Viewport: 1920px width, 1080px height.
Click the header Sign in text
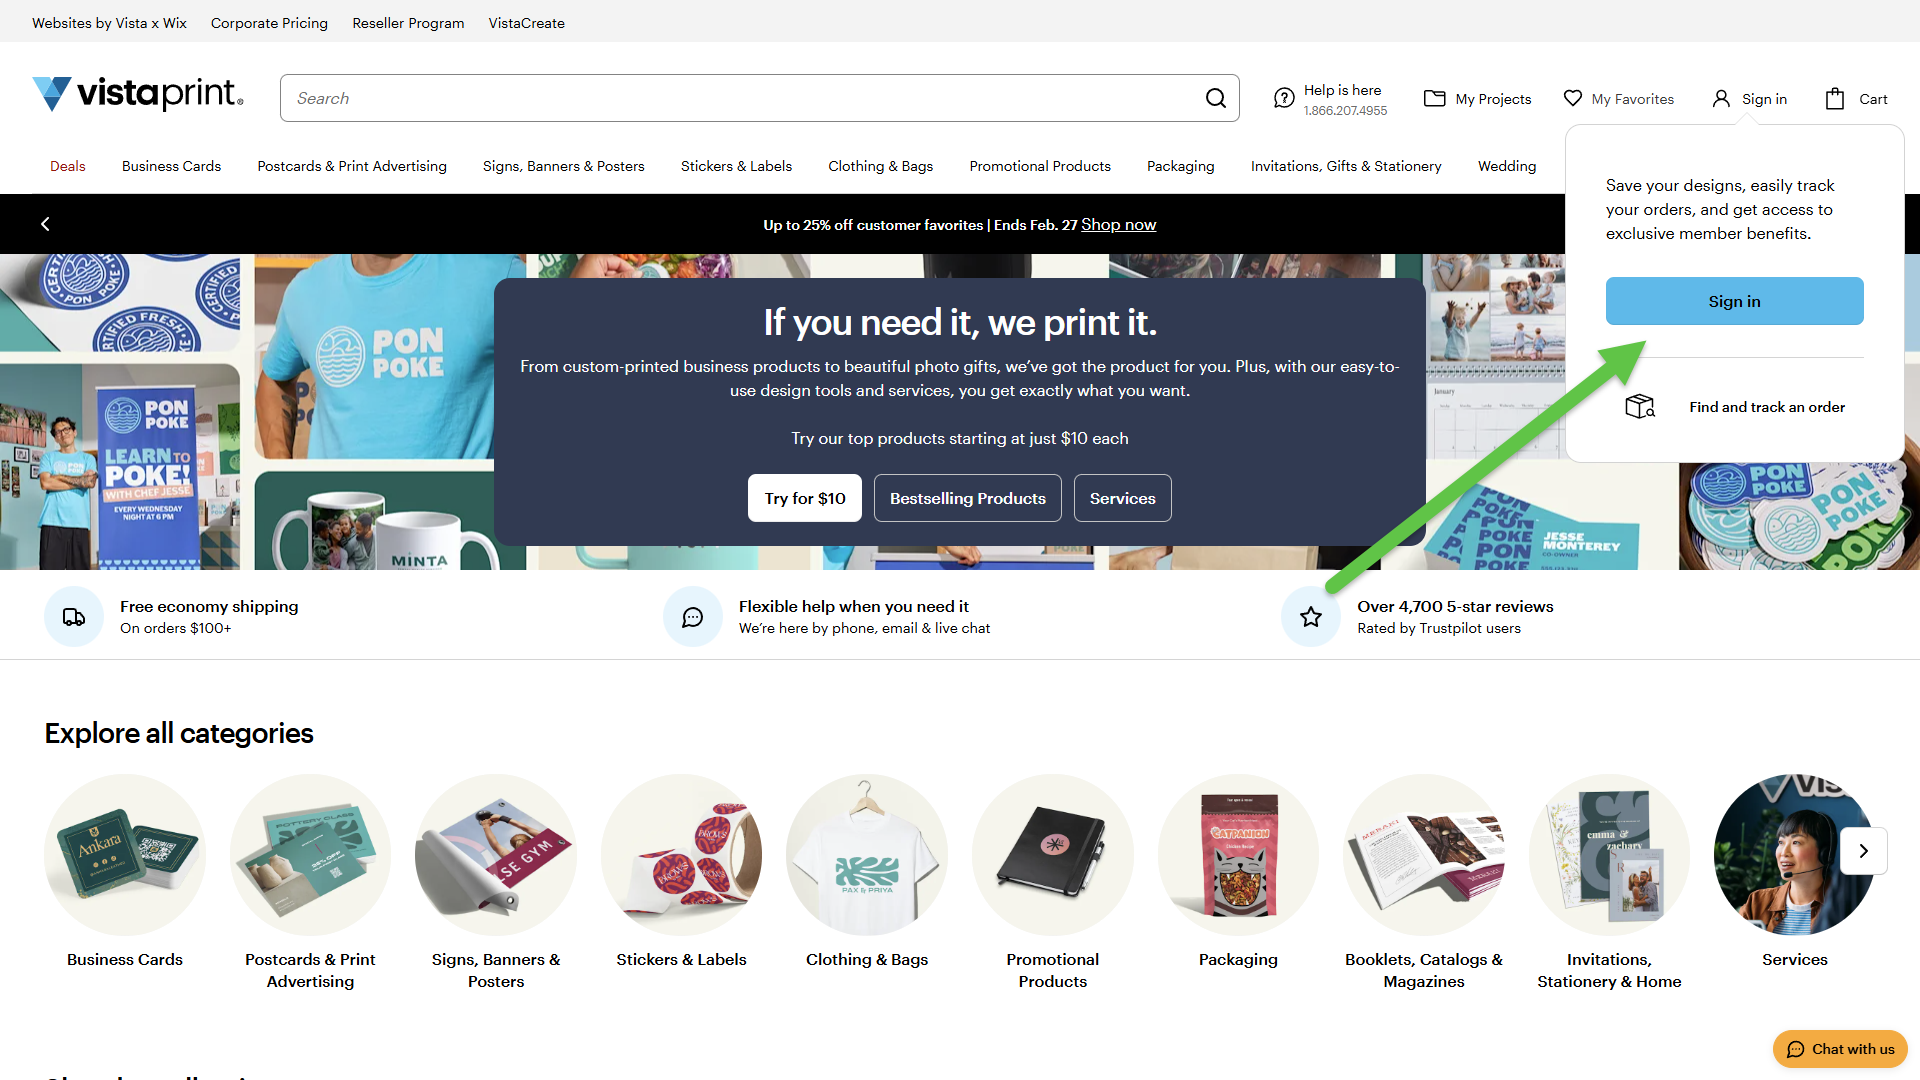click(x=1764, y=99)
